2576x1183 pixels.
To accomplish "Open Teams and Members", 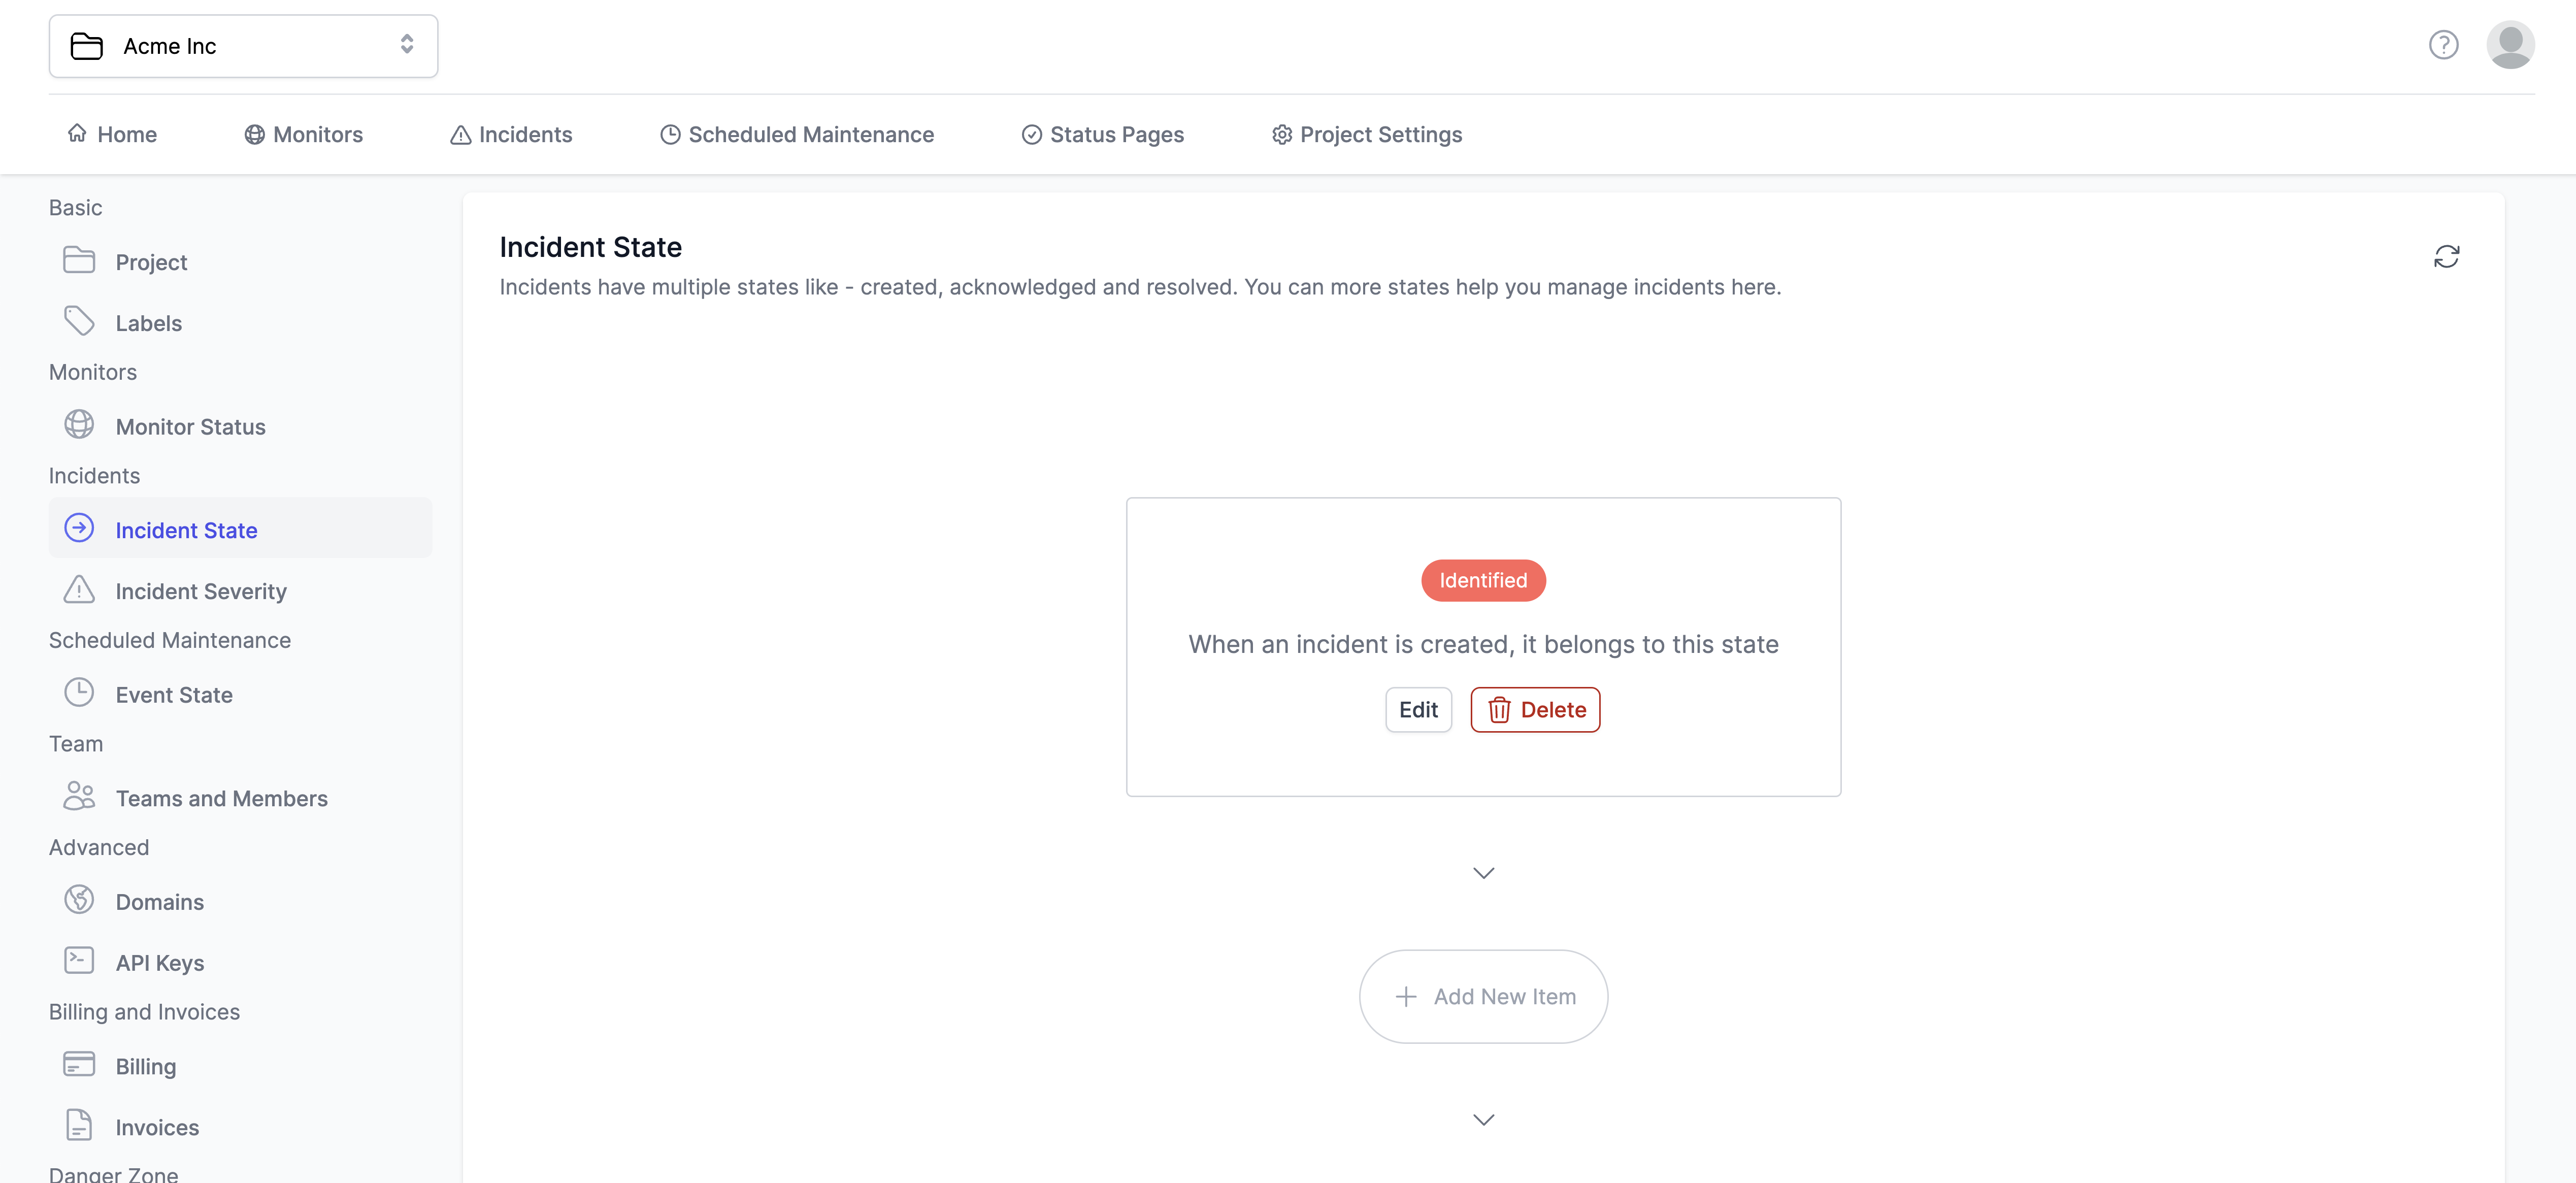I will pyautogui.click(x=240, y=799).
